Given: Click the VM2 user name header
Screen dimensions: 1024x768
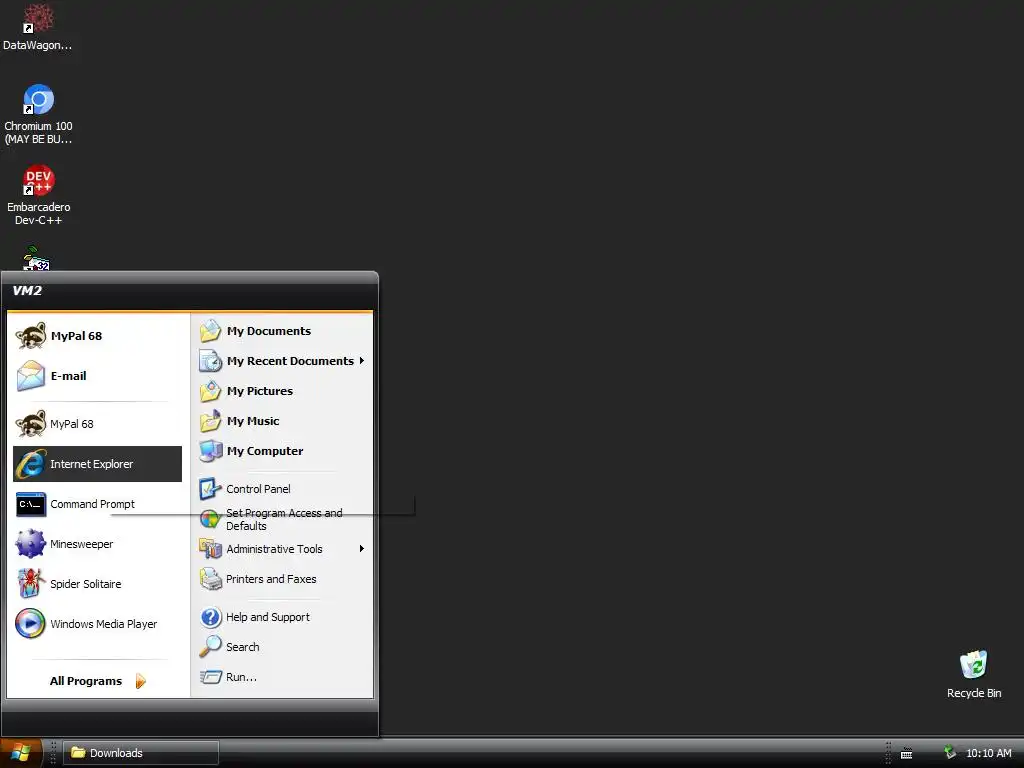Looking at the screenshot, I should tap(27, 291).
